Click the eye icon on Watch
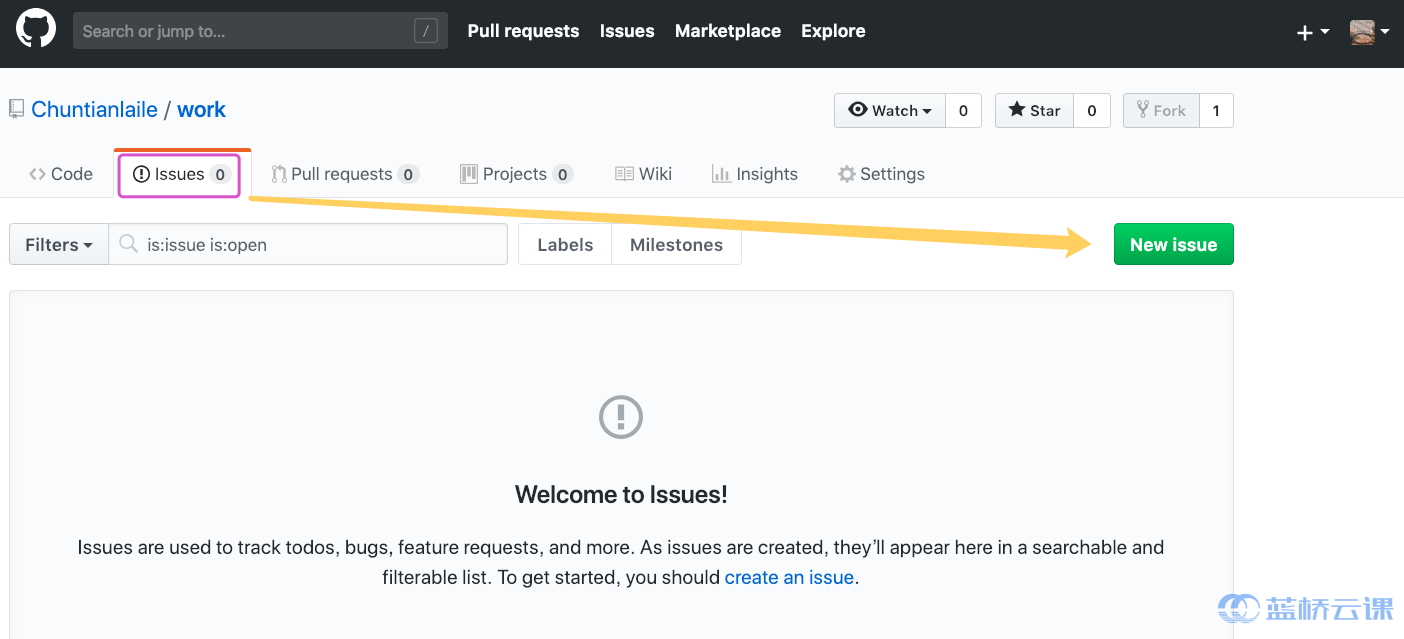The image size is (1404, 639). [x=857, y=110]
